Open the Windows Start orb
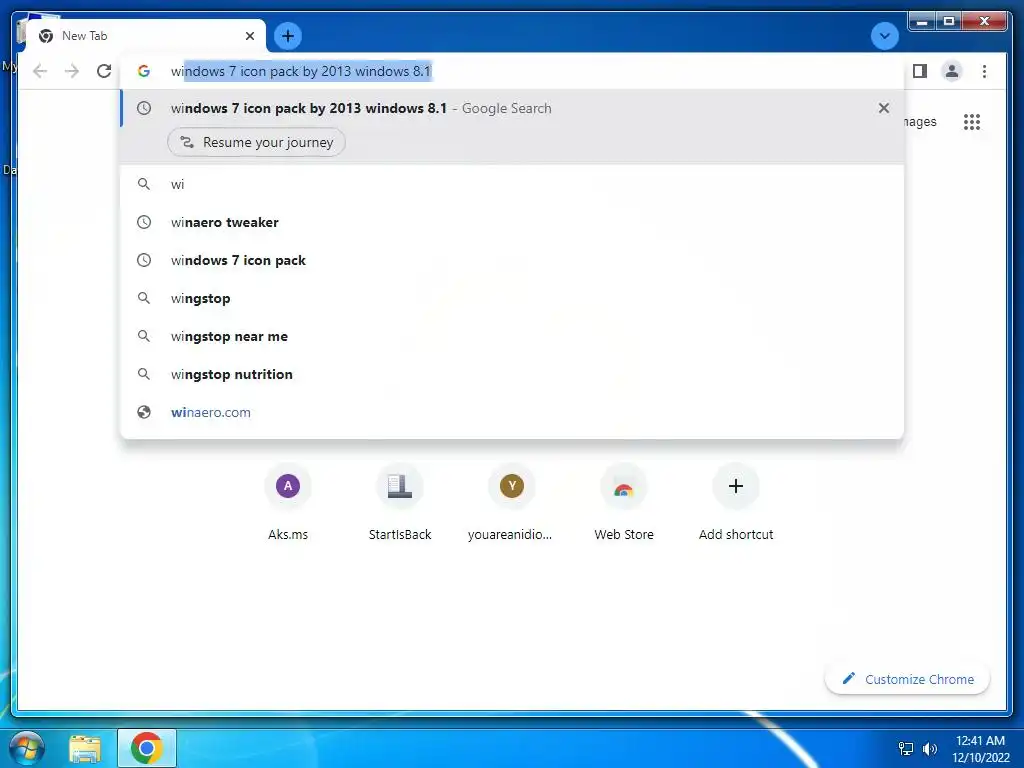Image resolution: width=1024 pixels, height=768 pixels. [x=25, y=748]
